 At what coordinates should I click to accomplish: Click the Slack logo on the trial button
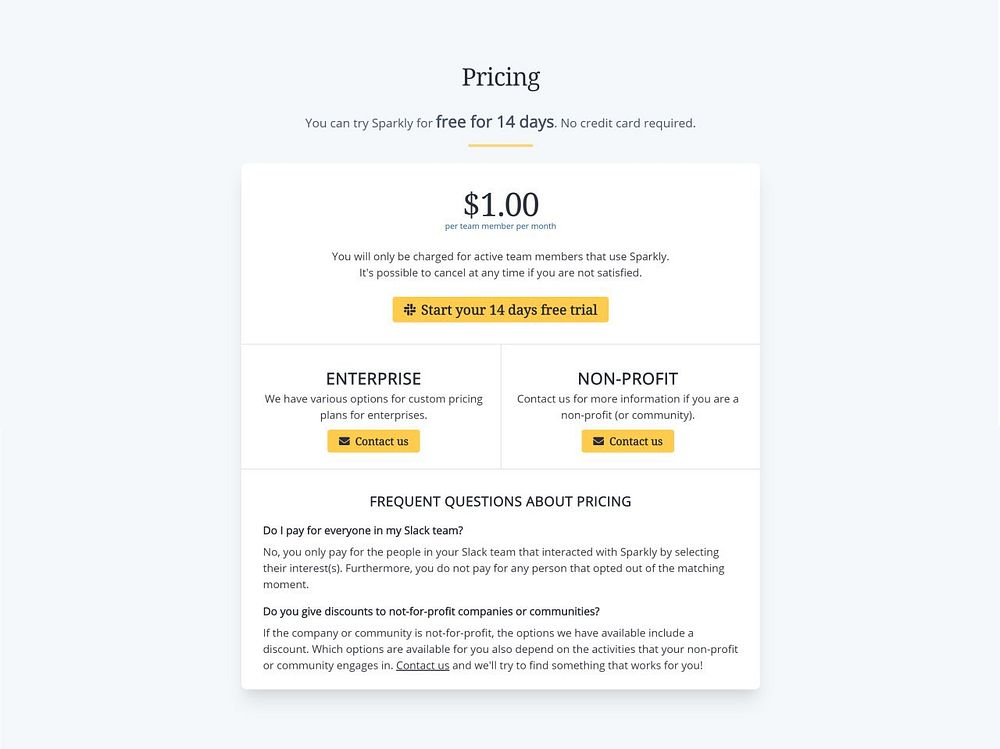coord(410,310)
